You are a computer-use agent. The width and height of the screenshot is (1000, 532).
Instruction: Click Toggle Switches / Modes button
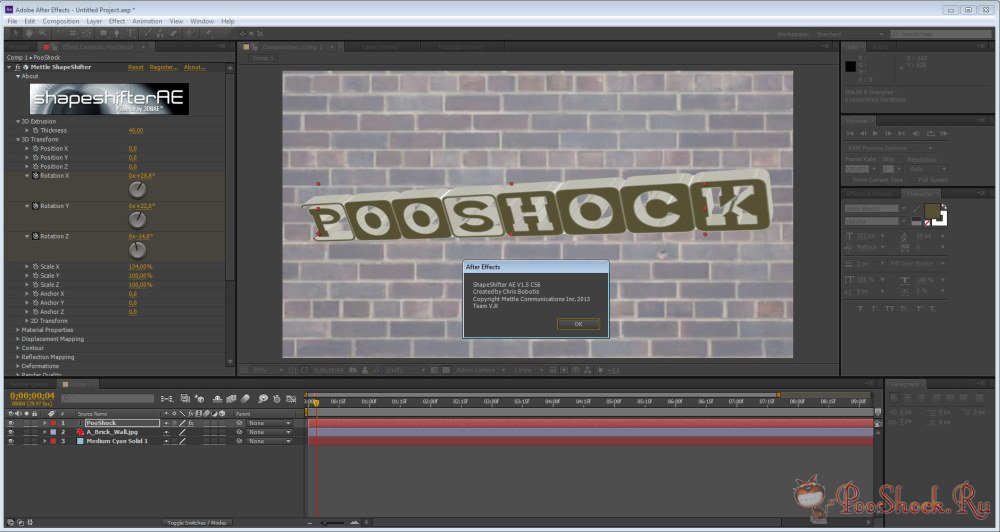[x=196, y=522]
